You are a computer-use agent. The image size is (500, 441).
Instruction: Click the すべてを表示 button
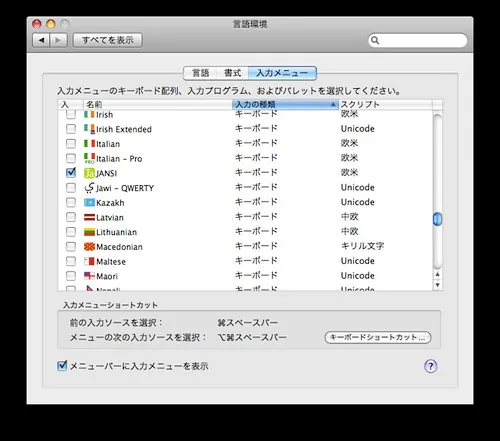pos(108,40)
